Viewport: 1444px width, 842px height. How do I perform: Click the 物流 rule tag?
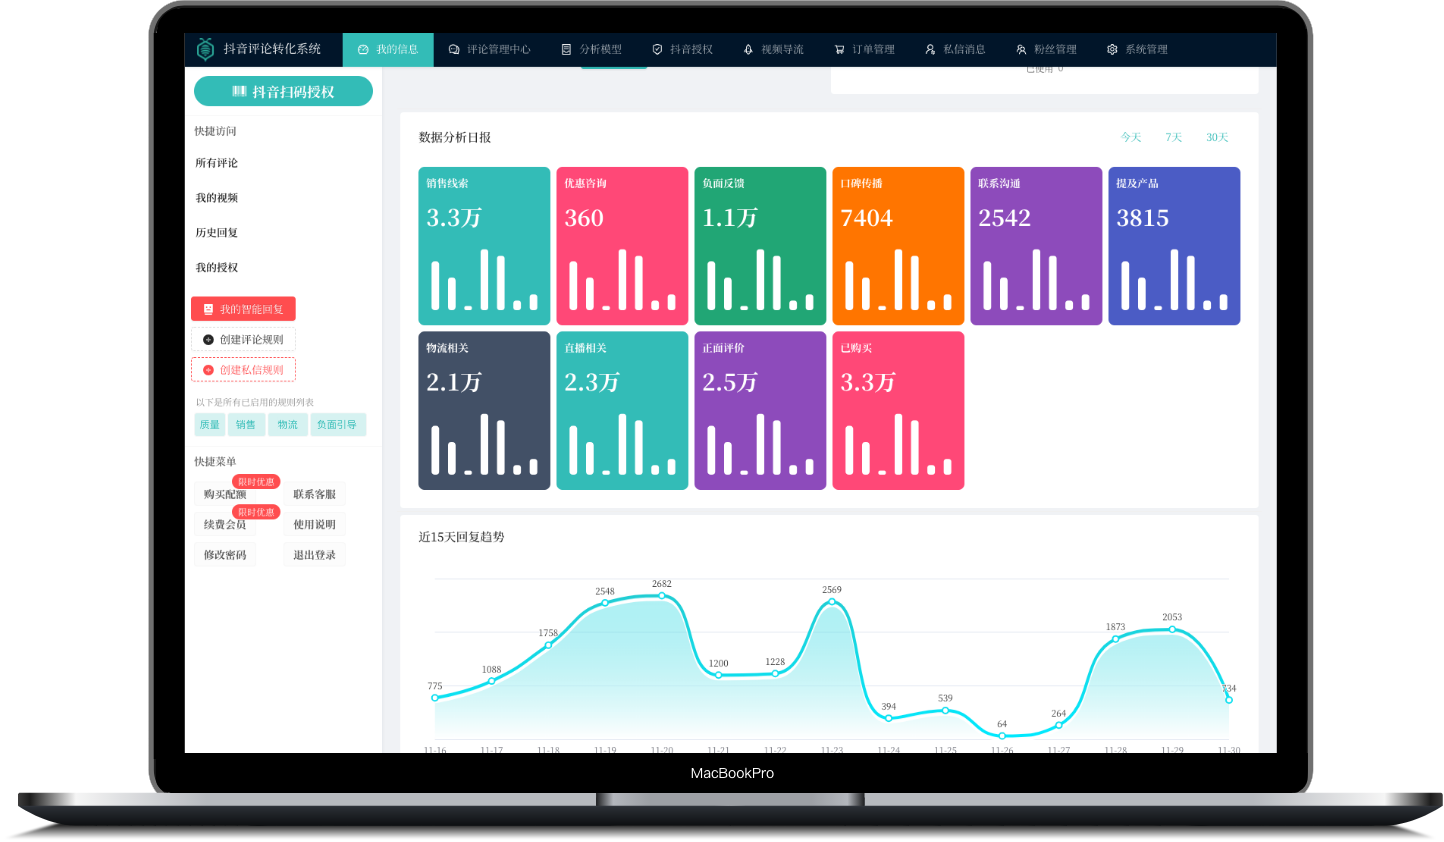(288, 425)
